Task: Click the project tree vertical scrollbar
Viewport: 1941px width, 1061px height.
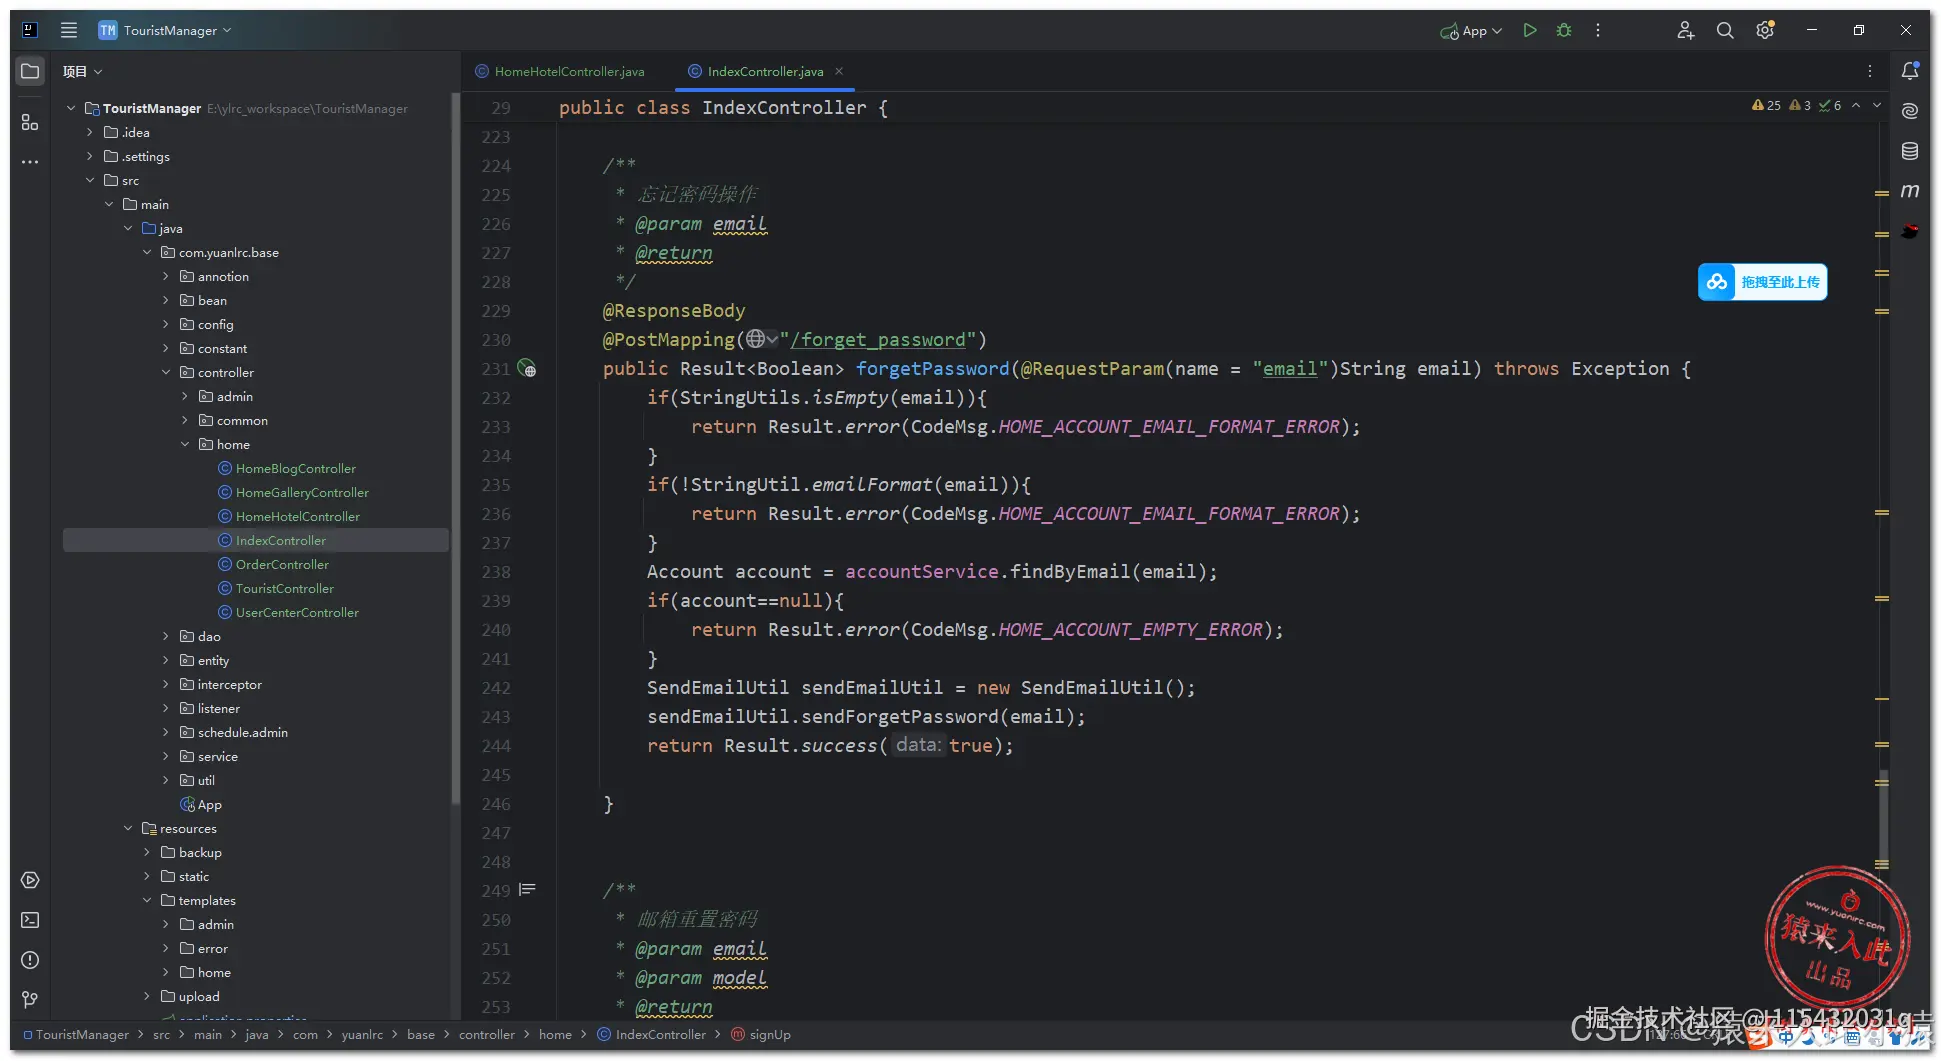Action: click(456, 448)
